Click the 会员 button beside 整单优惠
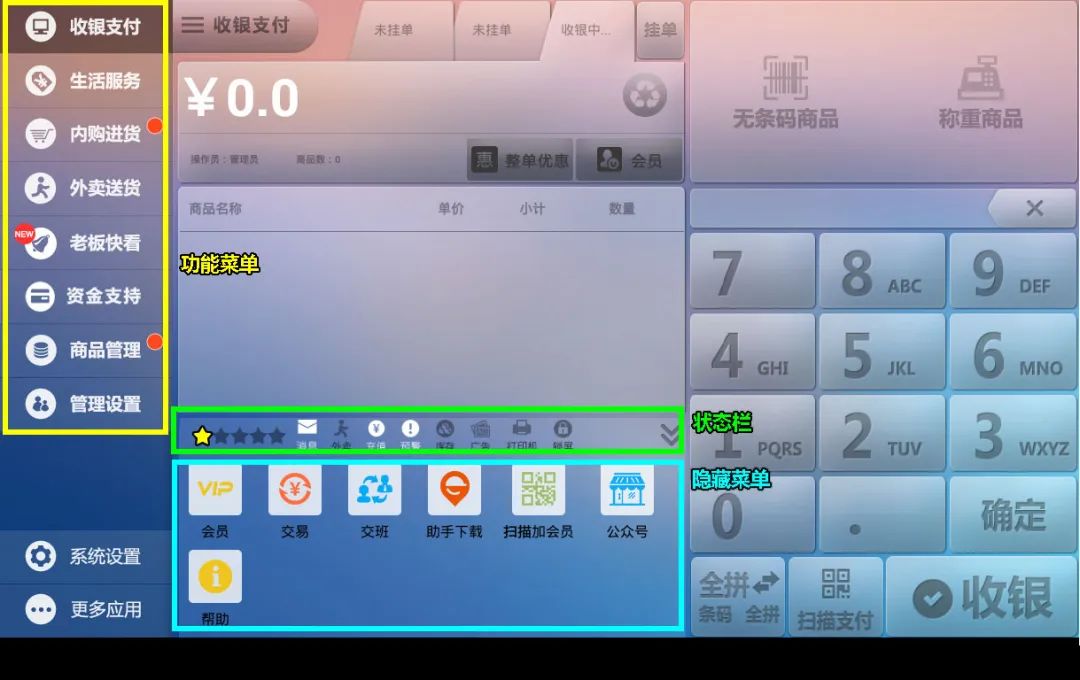The image size is (1080, 680). (629, 160)
